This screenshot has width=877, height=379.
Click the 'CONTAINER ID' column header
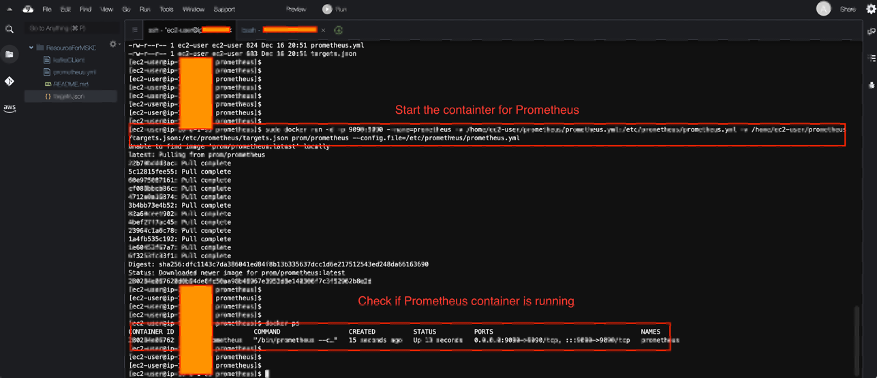[x=151, y=331]
